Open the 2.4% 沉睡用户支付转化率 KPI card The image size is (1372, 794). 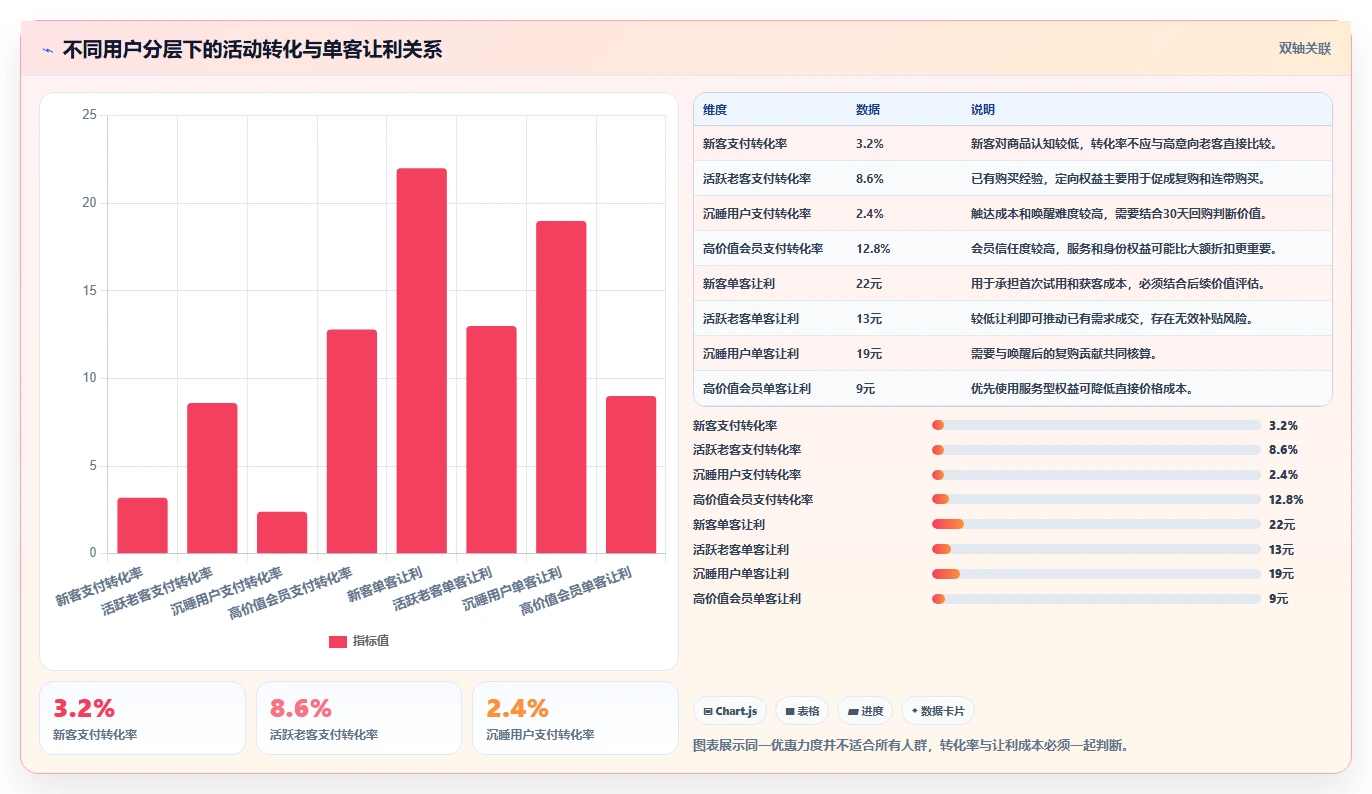coord(575,718)
